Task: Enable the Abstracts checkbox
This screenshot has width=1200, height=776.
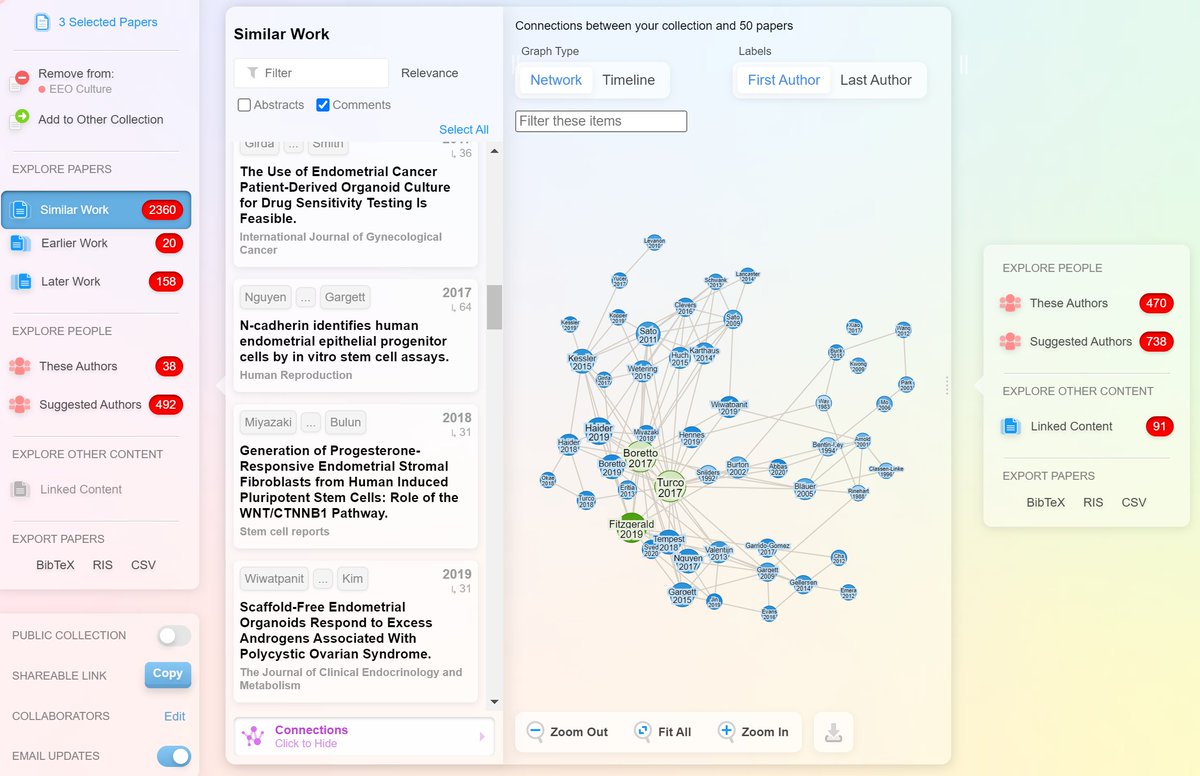Action: pyautogui.click(x=244, y=105)
